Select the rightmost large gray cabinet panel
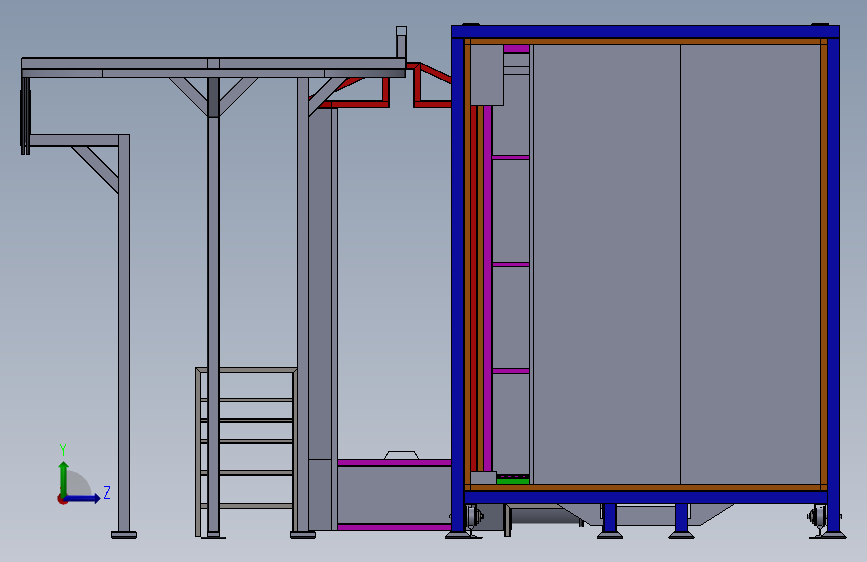 tap(750, 264)
